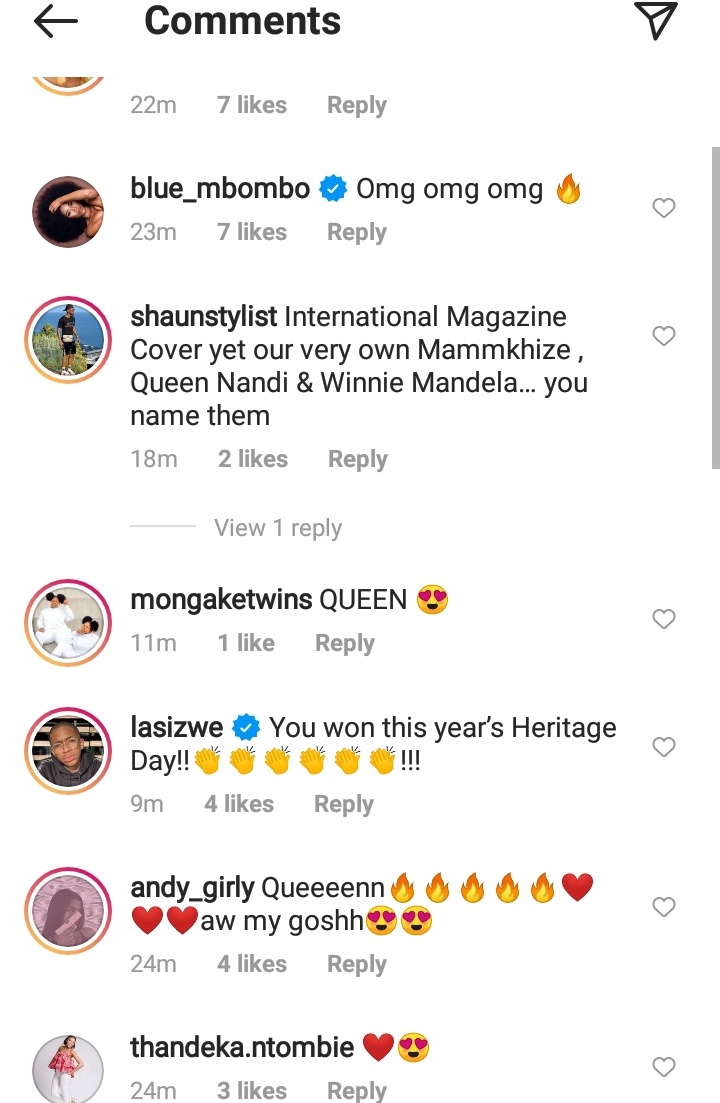Tap heart beside thandeka.ntombie's comment
This screenshot has width=720, height=1103.
point(664,1066)
